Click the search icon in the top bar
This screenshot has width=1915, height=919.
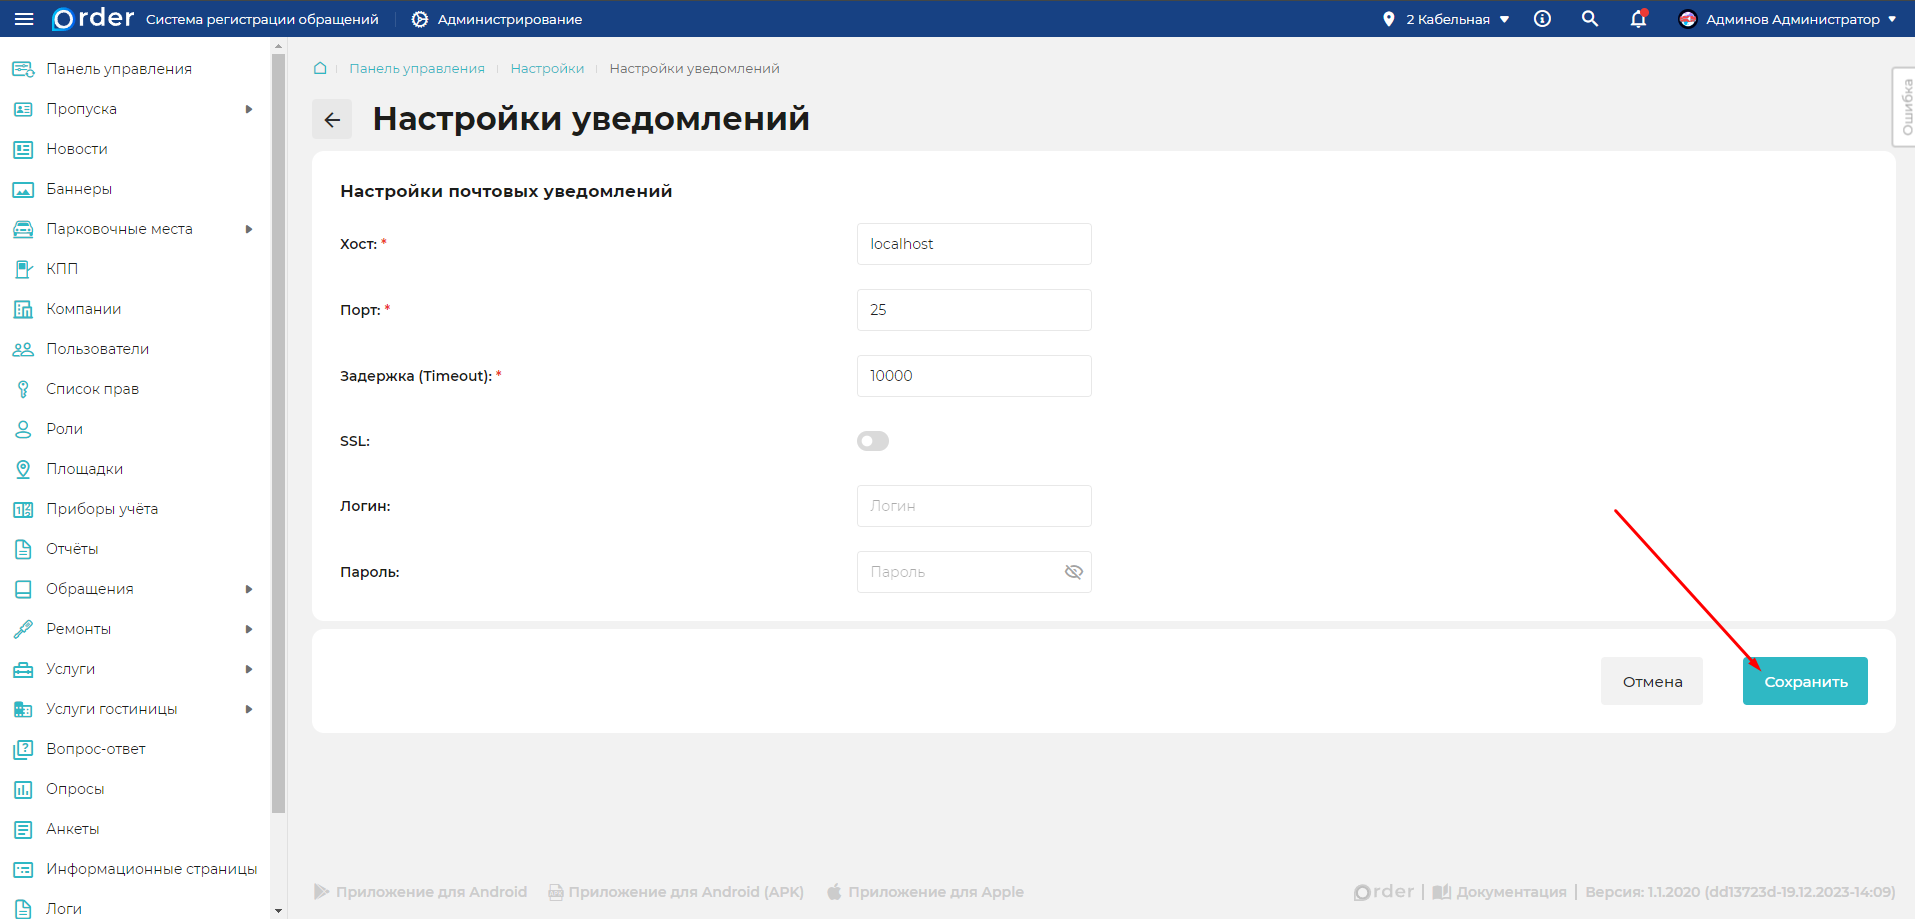(x=1589, y=18)
